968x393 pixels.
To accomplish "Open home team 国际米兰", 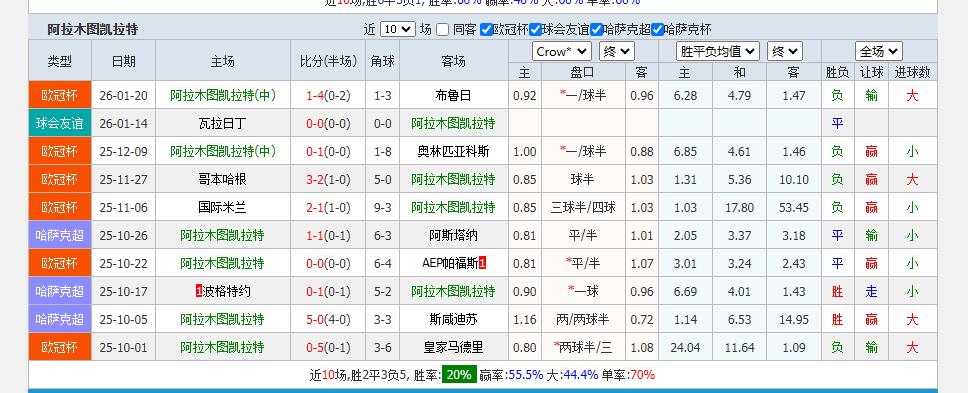I will 222,207.
